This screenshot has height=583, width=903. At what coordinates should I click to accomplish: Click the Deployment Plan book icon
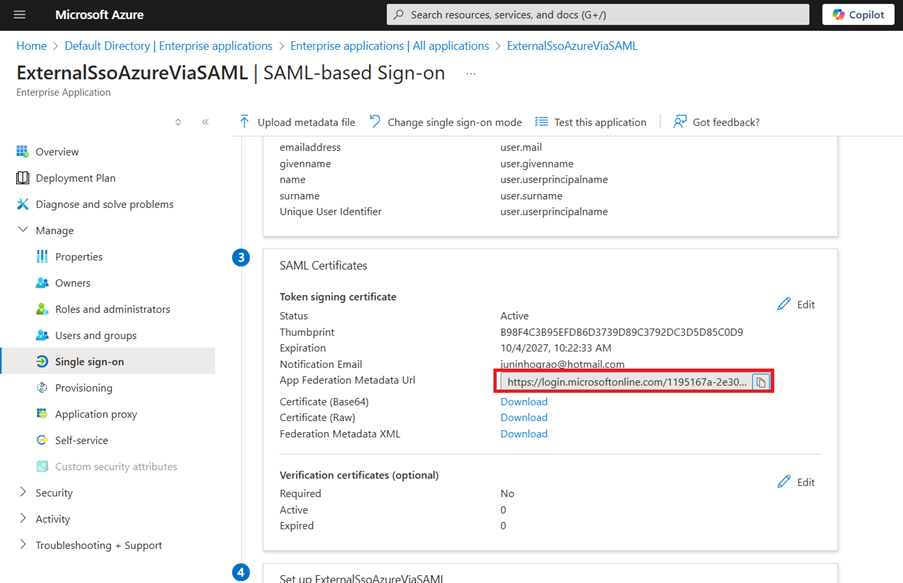22,178
